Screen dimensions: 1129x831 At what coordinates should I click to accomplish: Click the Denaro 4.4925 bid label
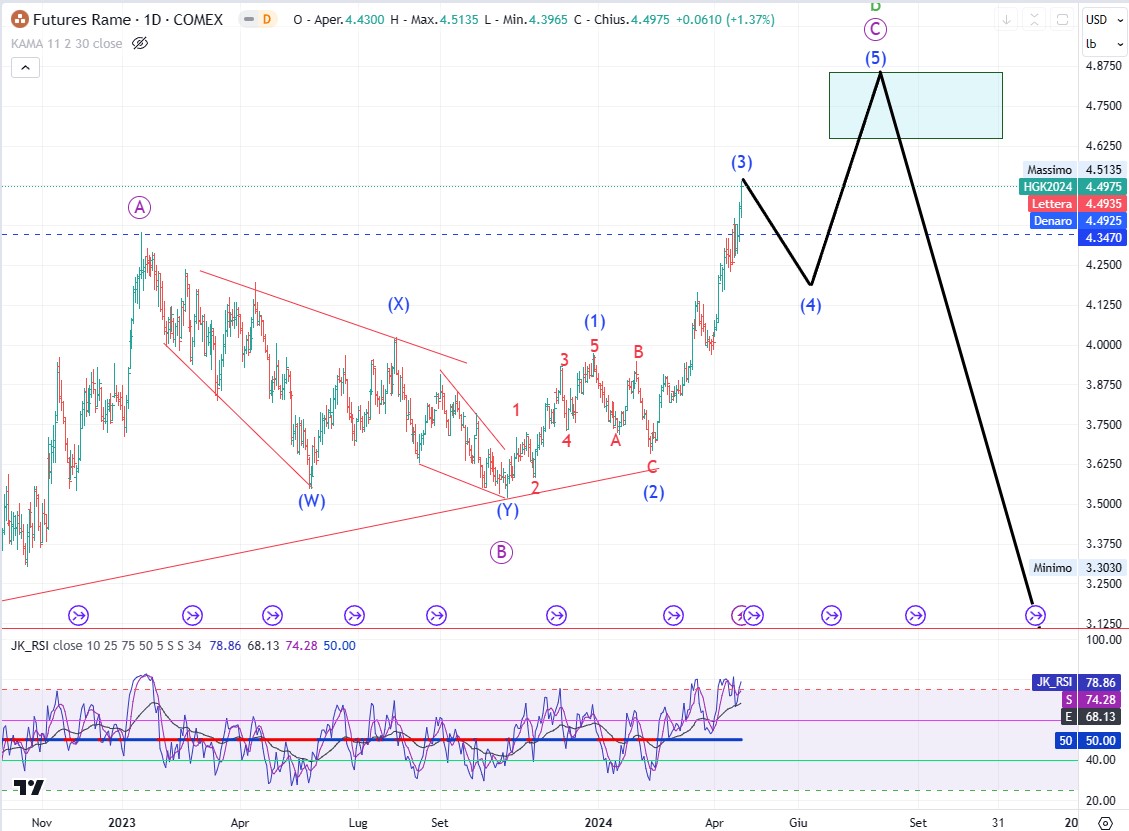pos(1076,221)
